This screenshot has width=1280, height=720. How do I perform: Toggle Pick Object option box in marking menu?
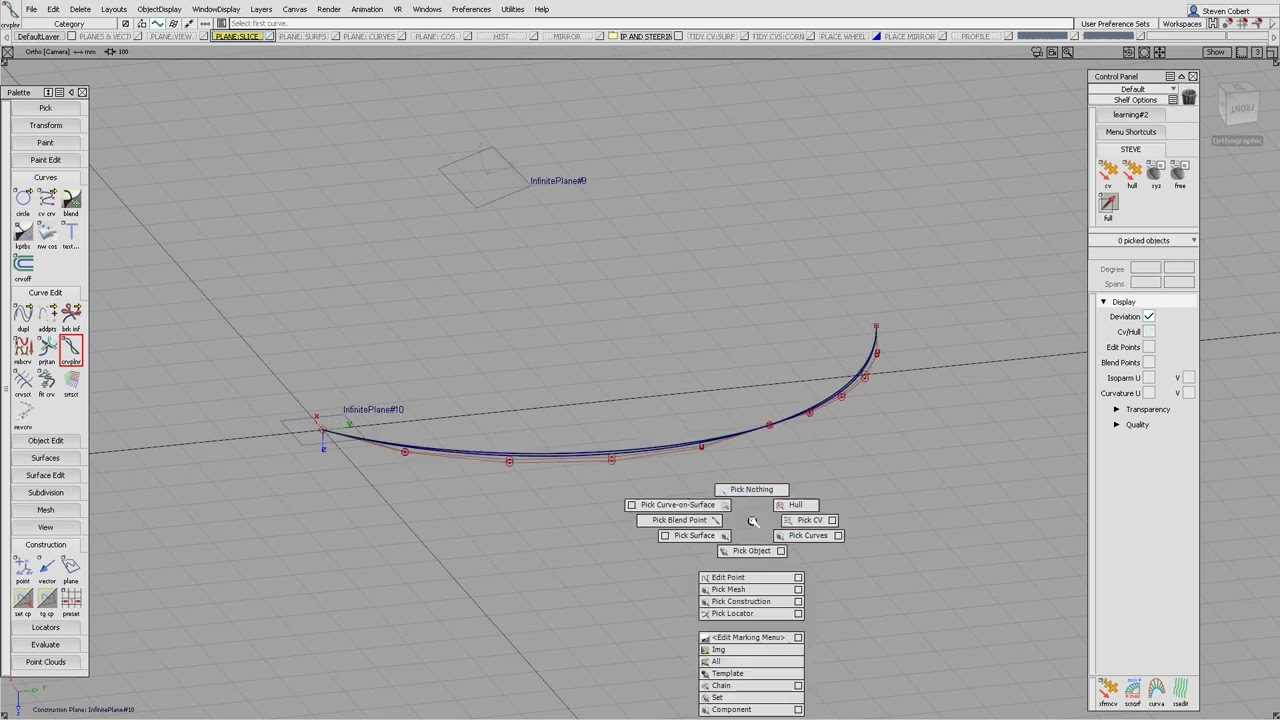[x=781, y=551]
